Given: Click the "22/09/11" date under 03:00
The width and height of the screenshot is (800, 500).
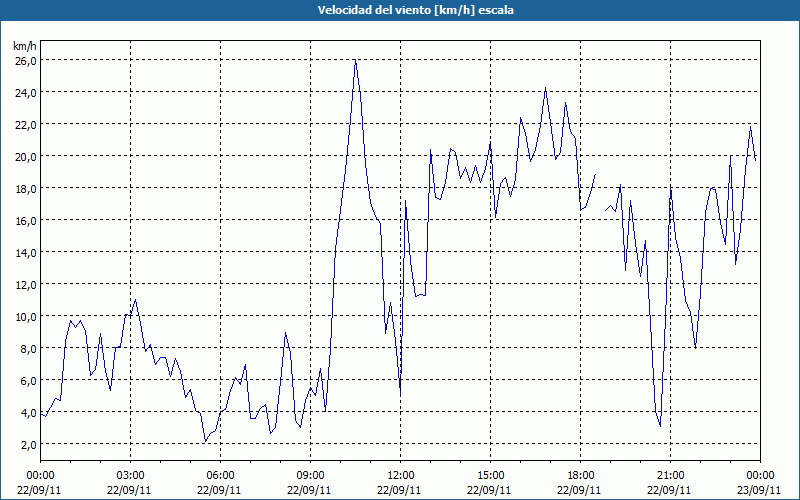Looking at the screenshot, I should [x=129, y=490].
